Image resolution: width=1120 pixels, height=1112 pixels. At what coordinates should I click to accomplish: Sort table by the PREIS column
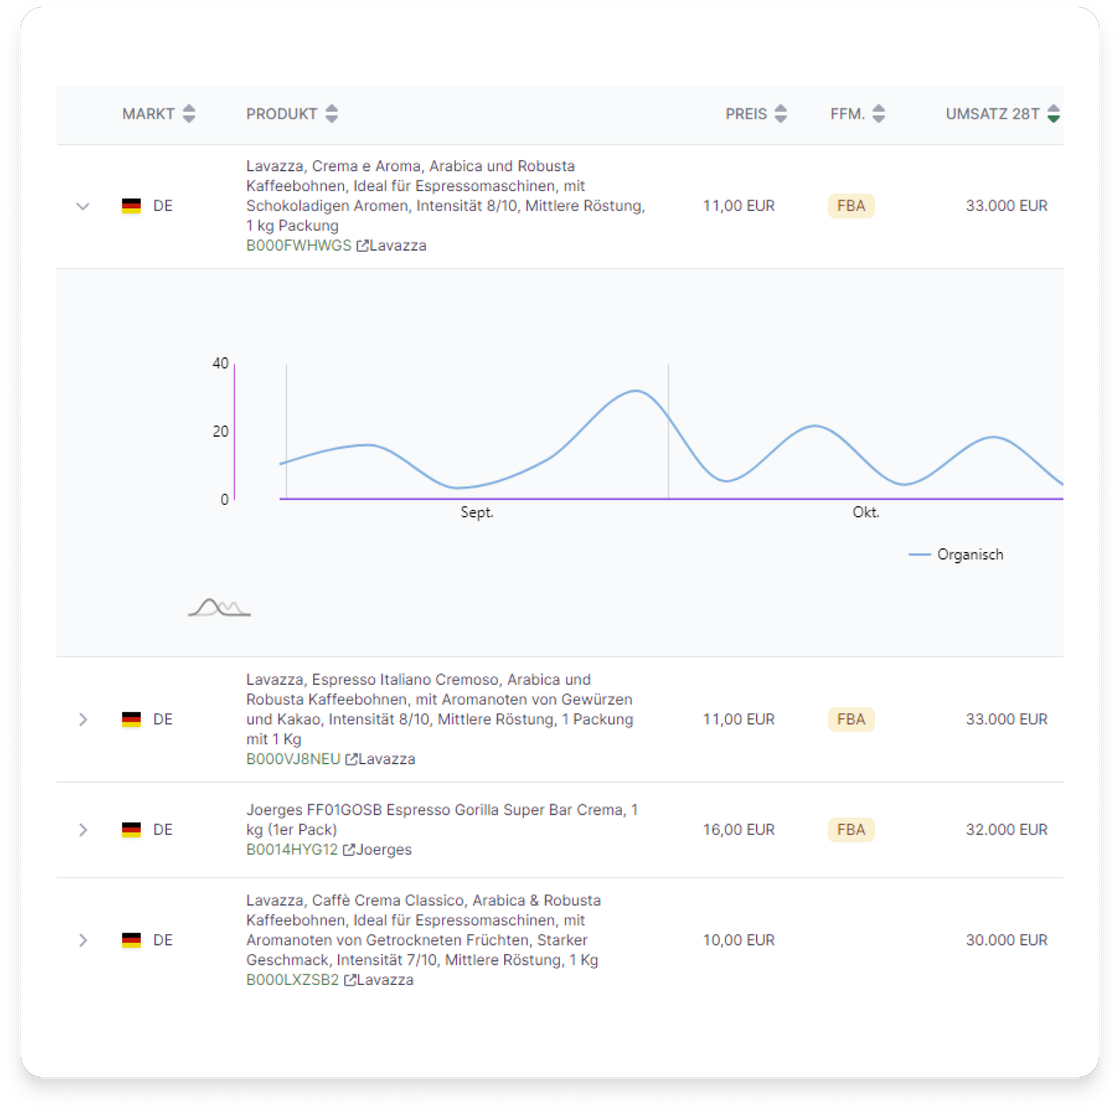781,114
